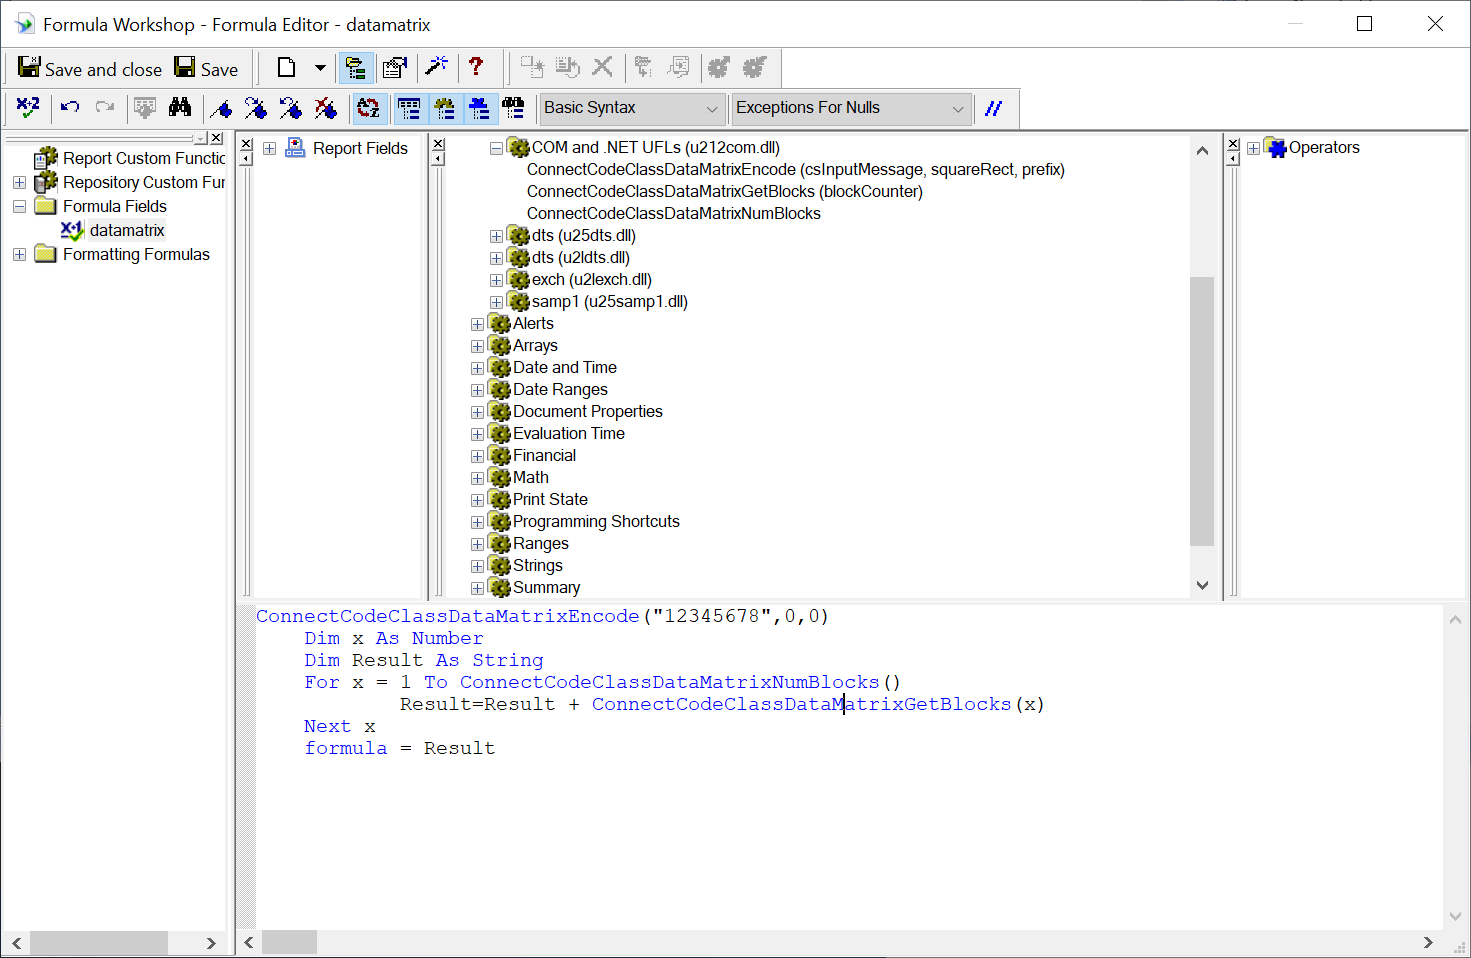Select the Print State category
Image resolution: width=1471 pixels, height=958 pixels.
pos(550,499)
